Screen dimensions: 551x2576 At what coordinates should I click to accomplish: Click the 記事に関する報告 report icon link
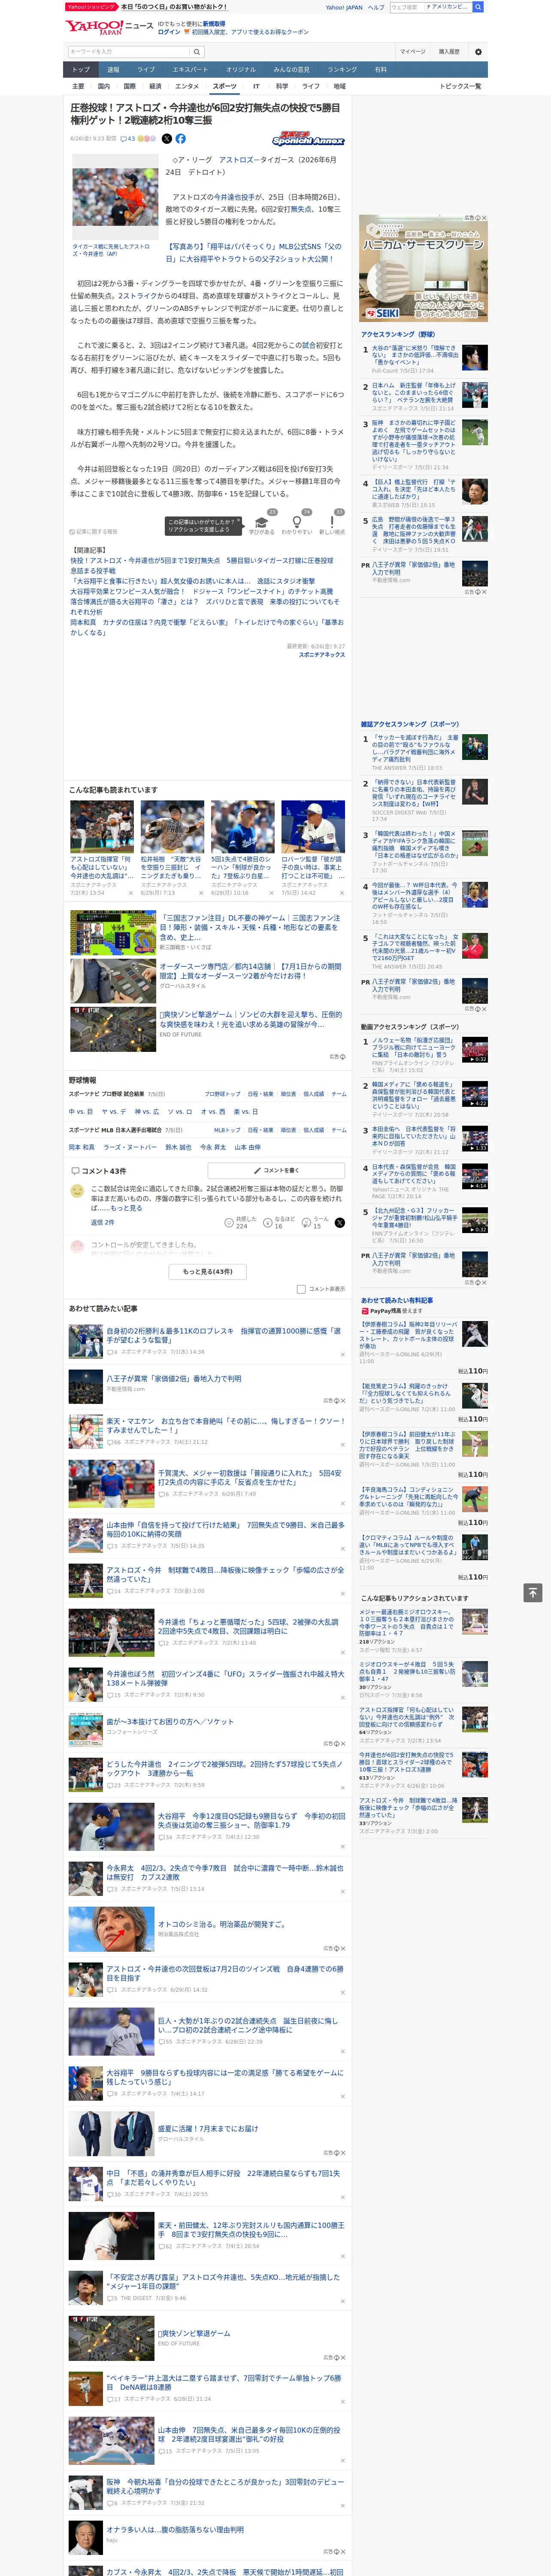point(94,532)
